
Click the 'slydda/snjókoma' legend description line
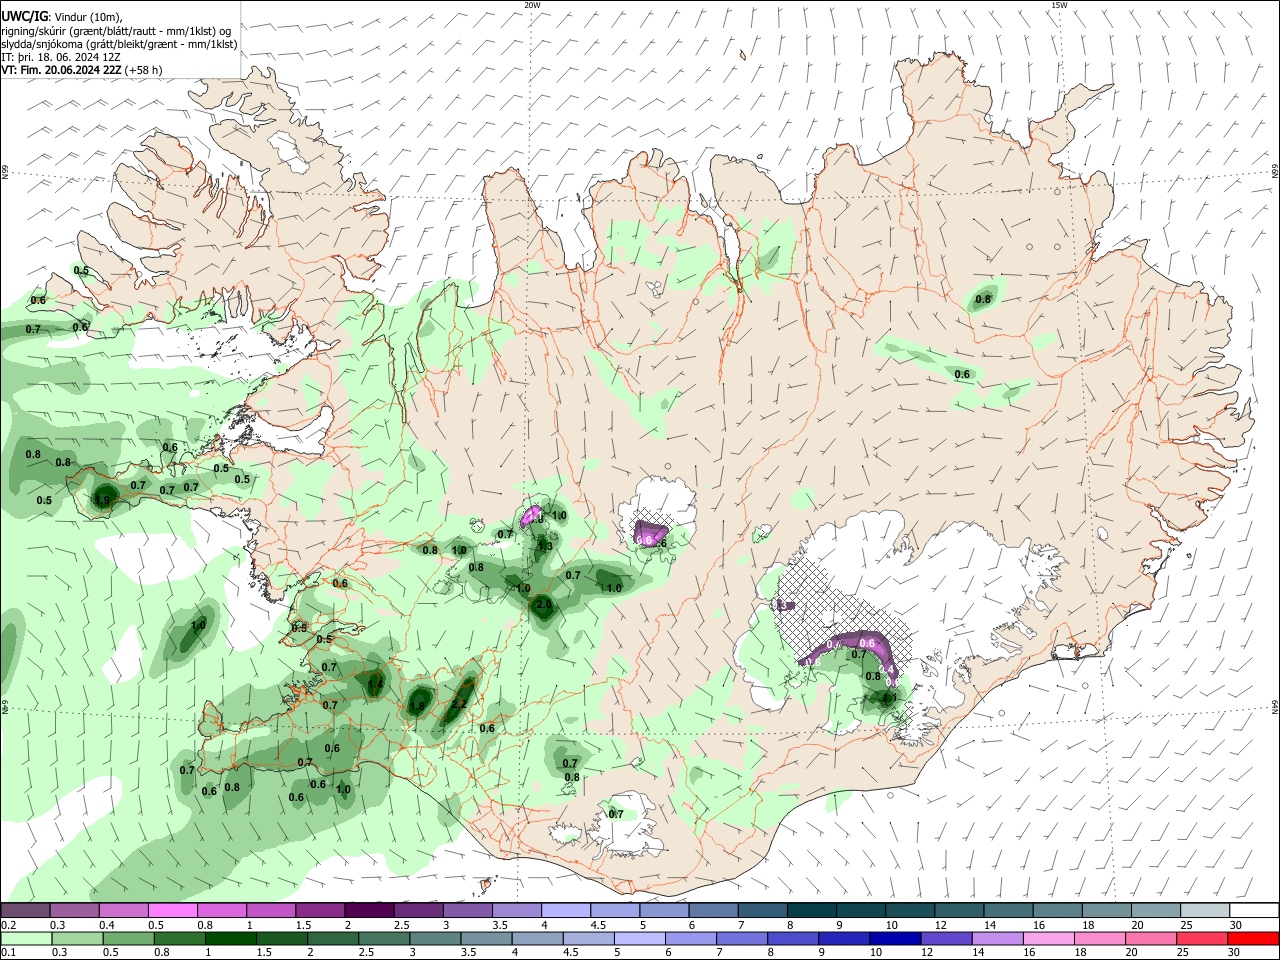coord(119,44)
